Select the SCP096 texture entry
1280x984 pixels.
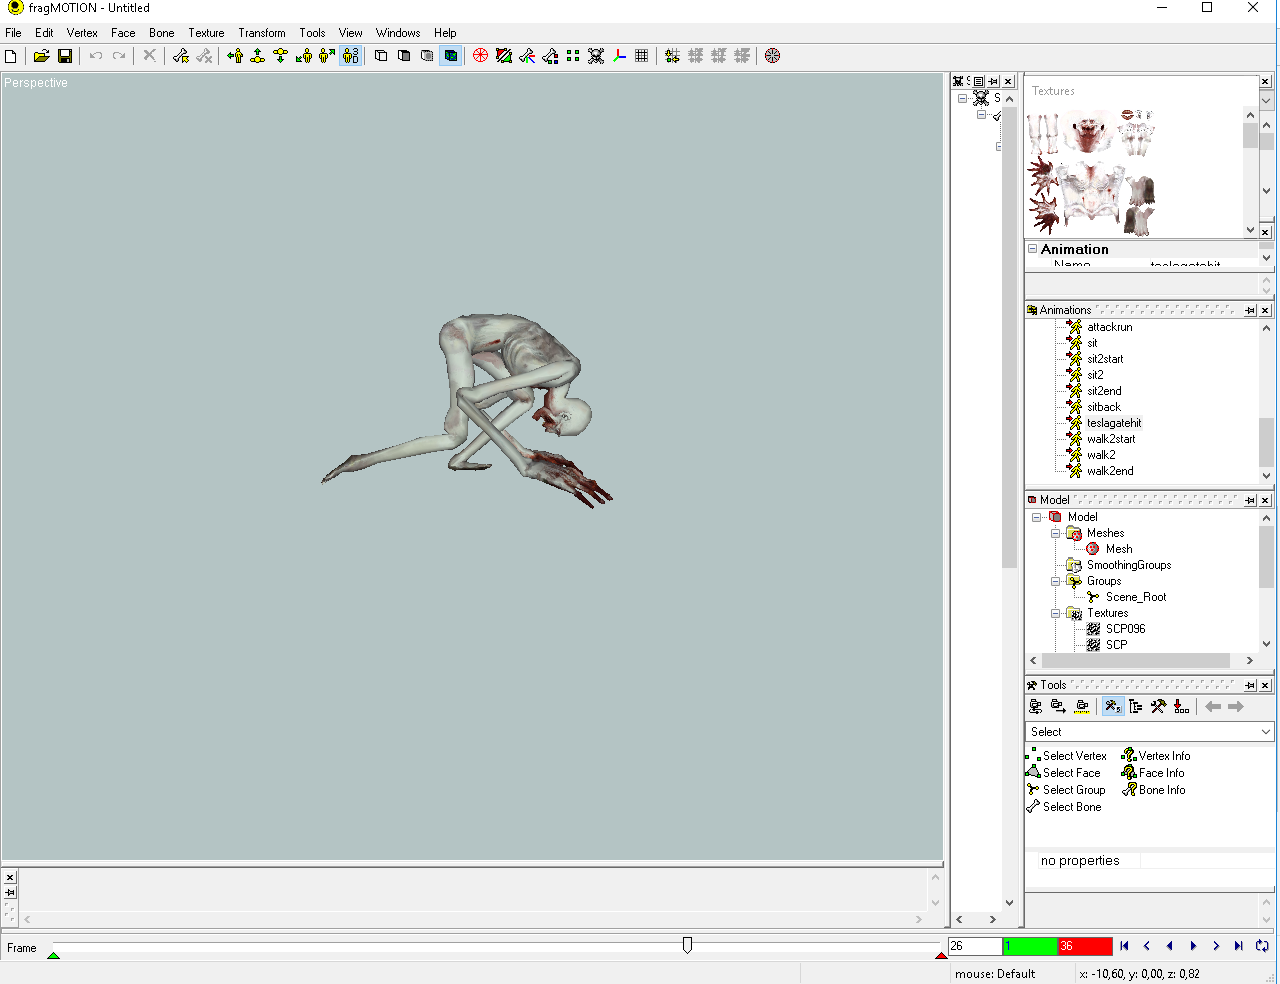coord(1126,629)
